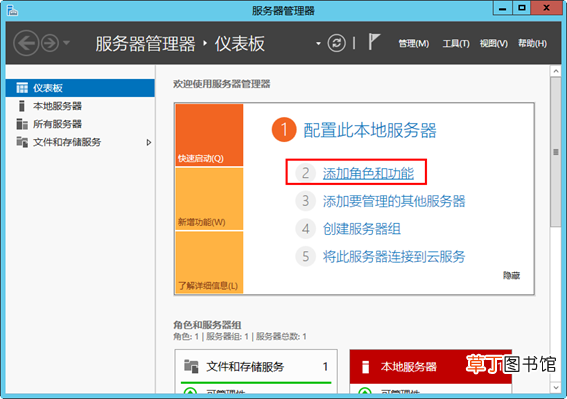Open the 帮助(H) menu
This screenshot has width=567, height=399.
coord(532,44)
